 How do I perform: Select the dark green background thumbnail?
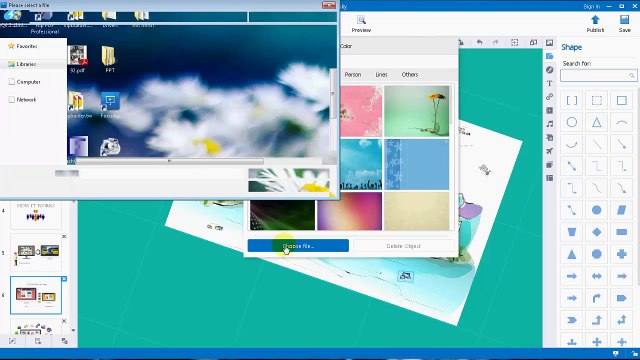[x=282, y=215]
